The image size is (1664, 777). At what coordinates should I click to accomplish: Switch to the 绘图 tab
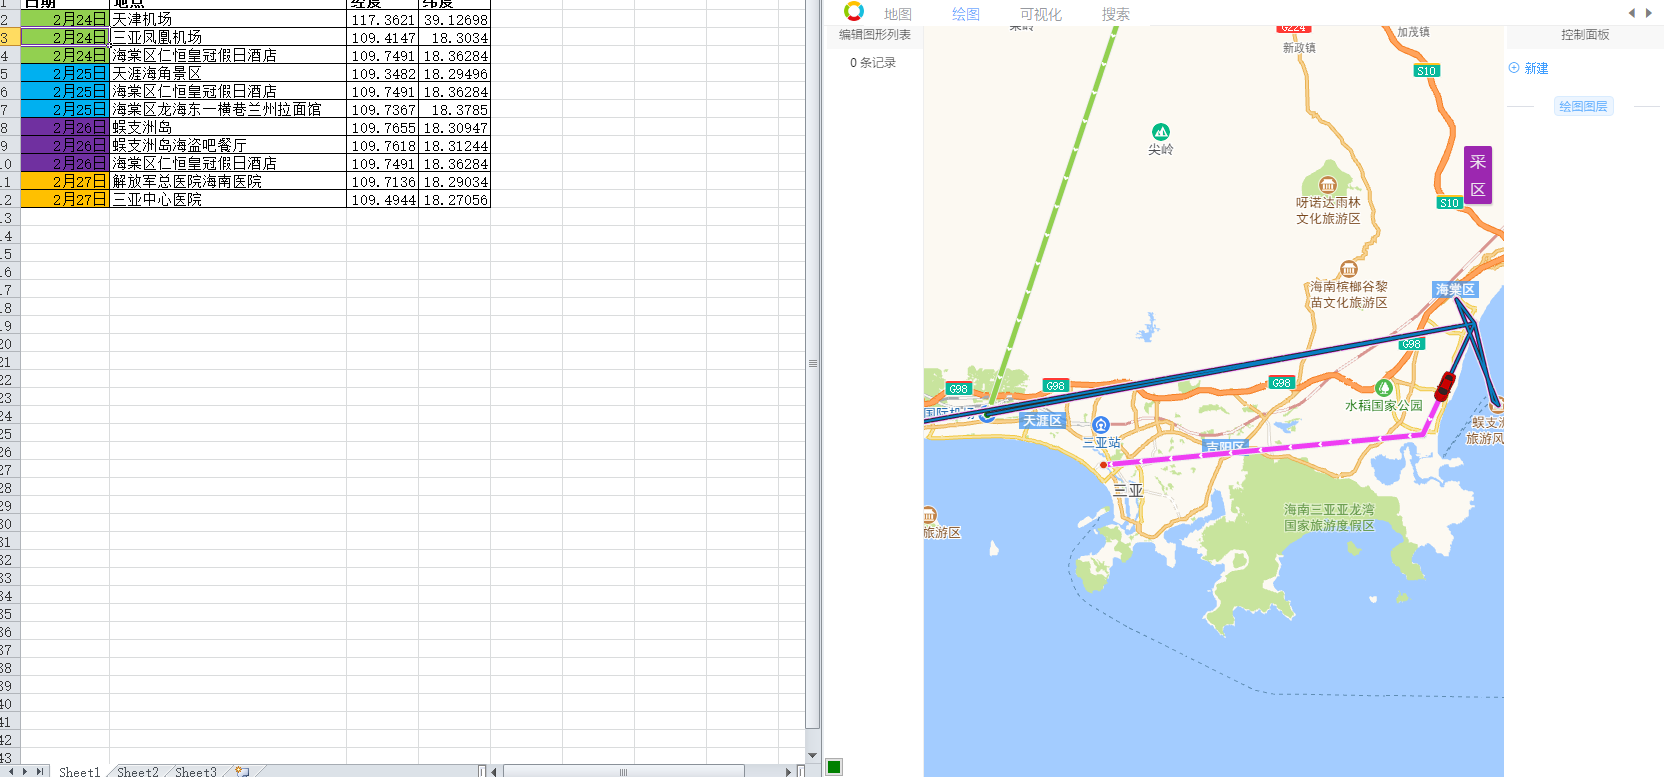[x=966, y=14]
